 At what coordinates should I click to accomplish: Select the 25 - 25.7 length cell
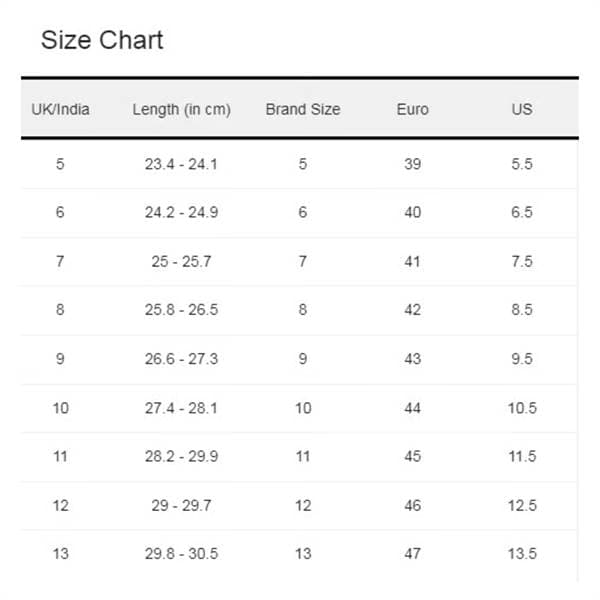[x=181, y=261]
